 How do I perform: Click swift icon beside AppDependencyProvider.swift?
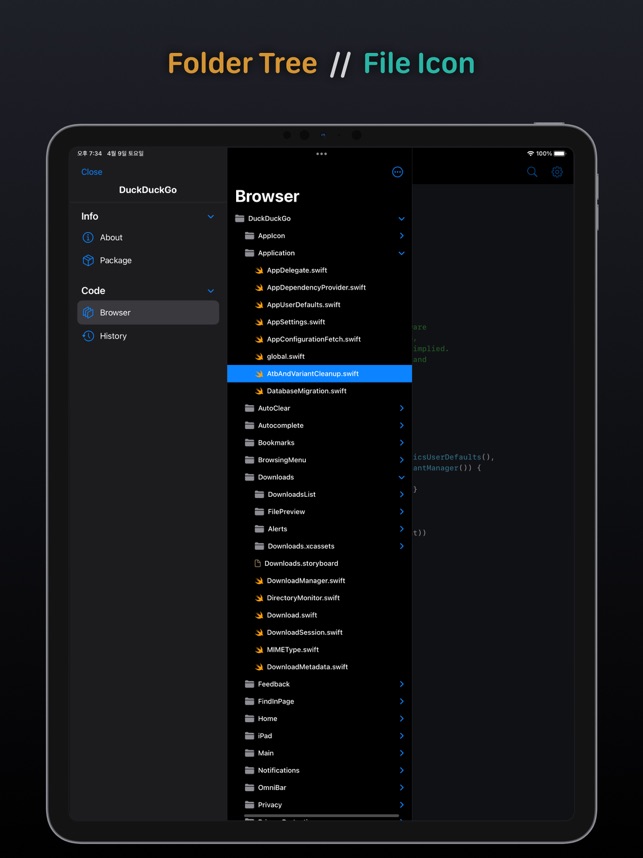pos(259,287)
